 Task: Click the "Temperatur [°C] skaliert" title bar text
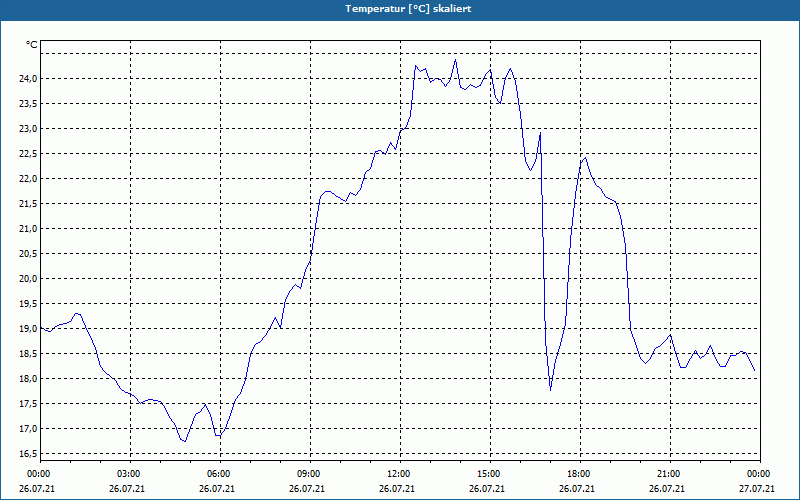tap(408, 9)
